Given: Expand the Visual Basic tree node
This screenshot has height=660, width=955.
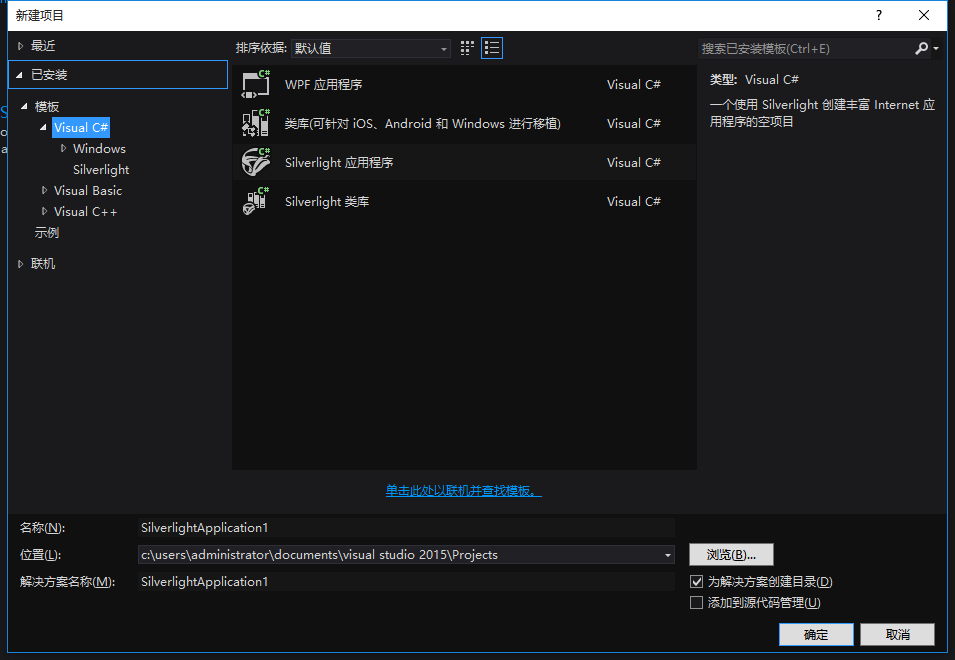Looking at the screenshot, I should point(44,191).
